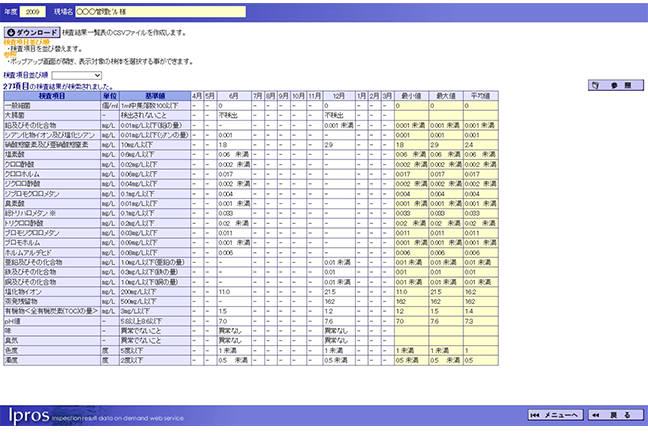Click the 基準値 column header

(155, 96)
